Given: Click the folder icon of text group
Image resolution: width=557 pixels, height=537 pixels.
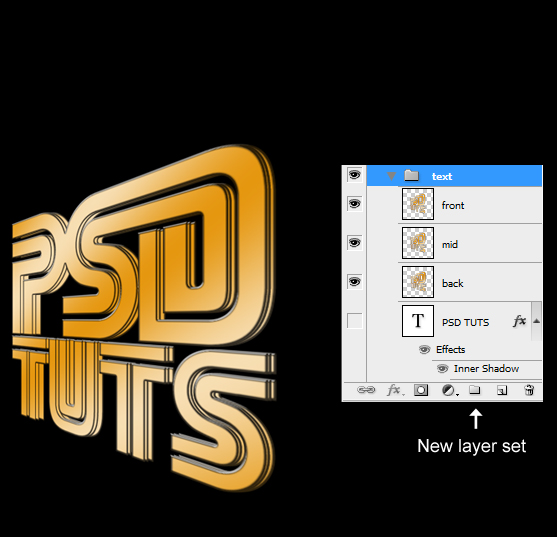Looking at the screenshot, I should click(x=411, y=175).
